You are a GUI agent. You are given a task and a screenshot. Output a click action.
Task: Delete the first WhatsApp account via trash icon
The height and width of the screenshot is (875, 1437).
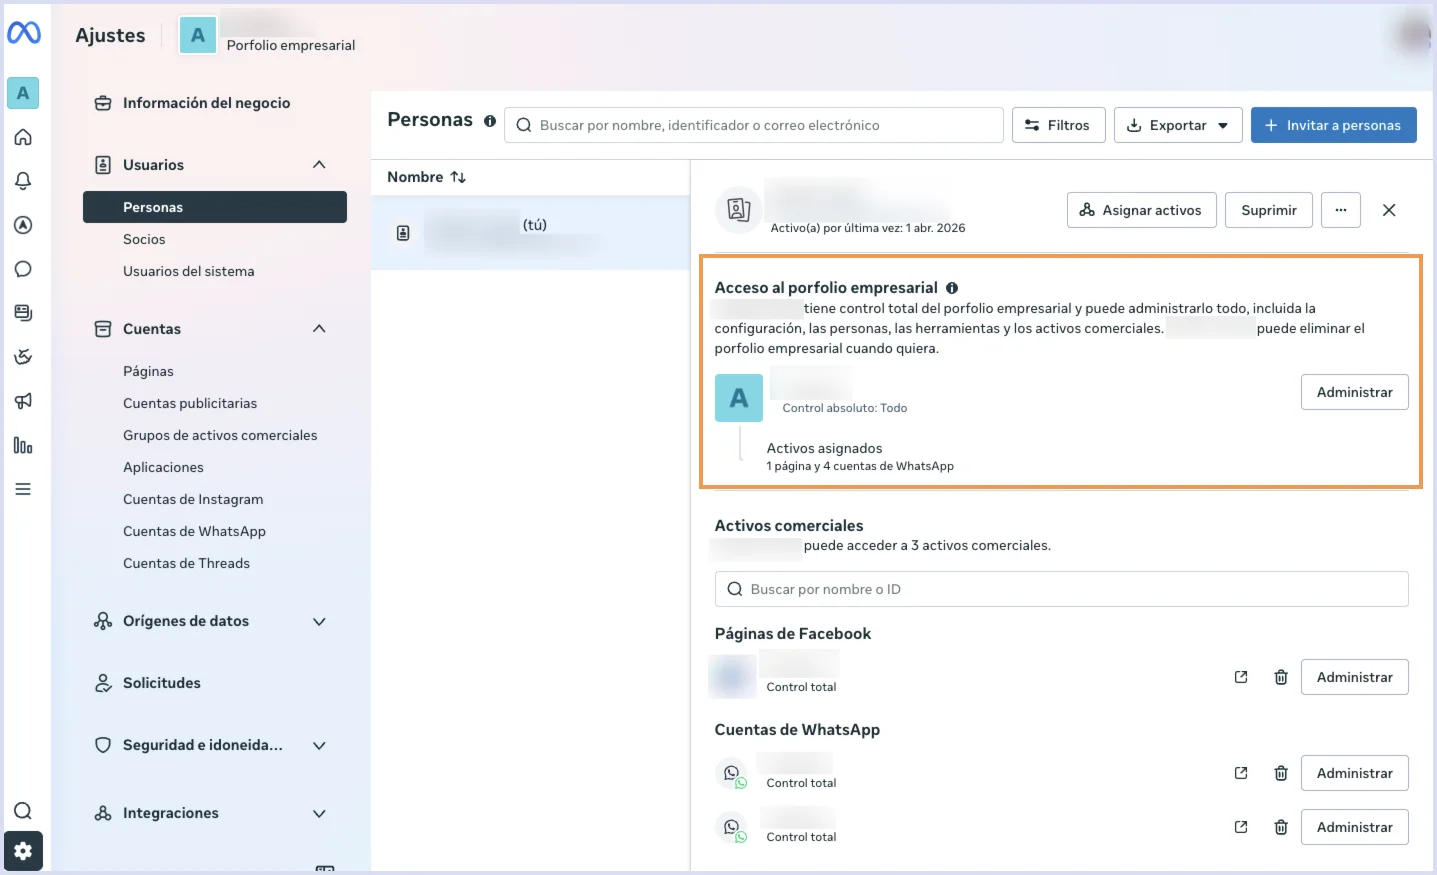coord(1281,773)
